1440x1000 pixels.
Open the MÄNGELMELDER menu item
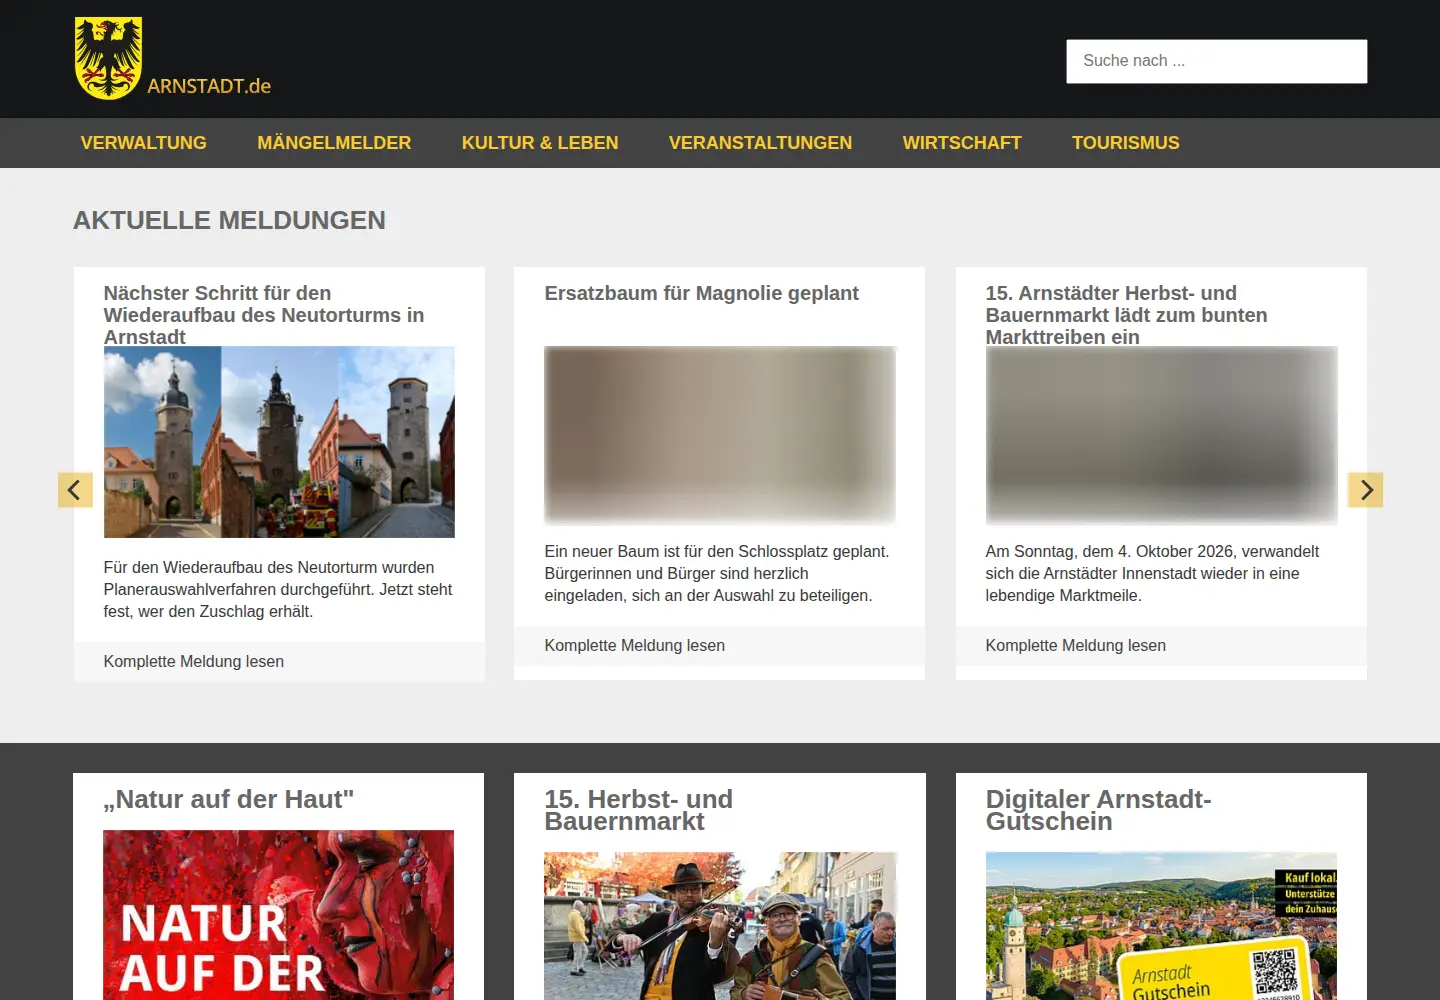click(x=334, y=143)
